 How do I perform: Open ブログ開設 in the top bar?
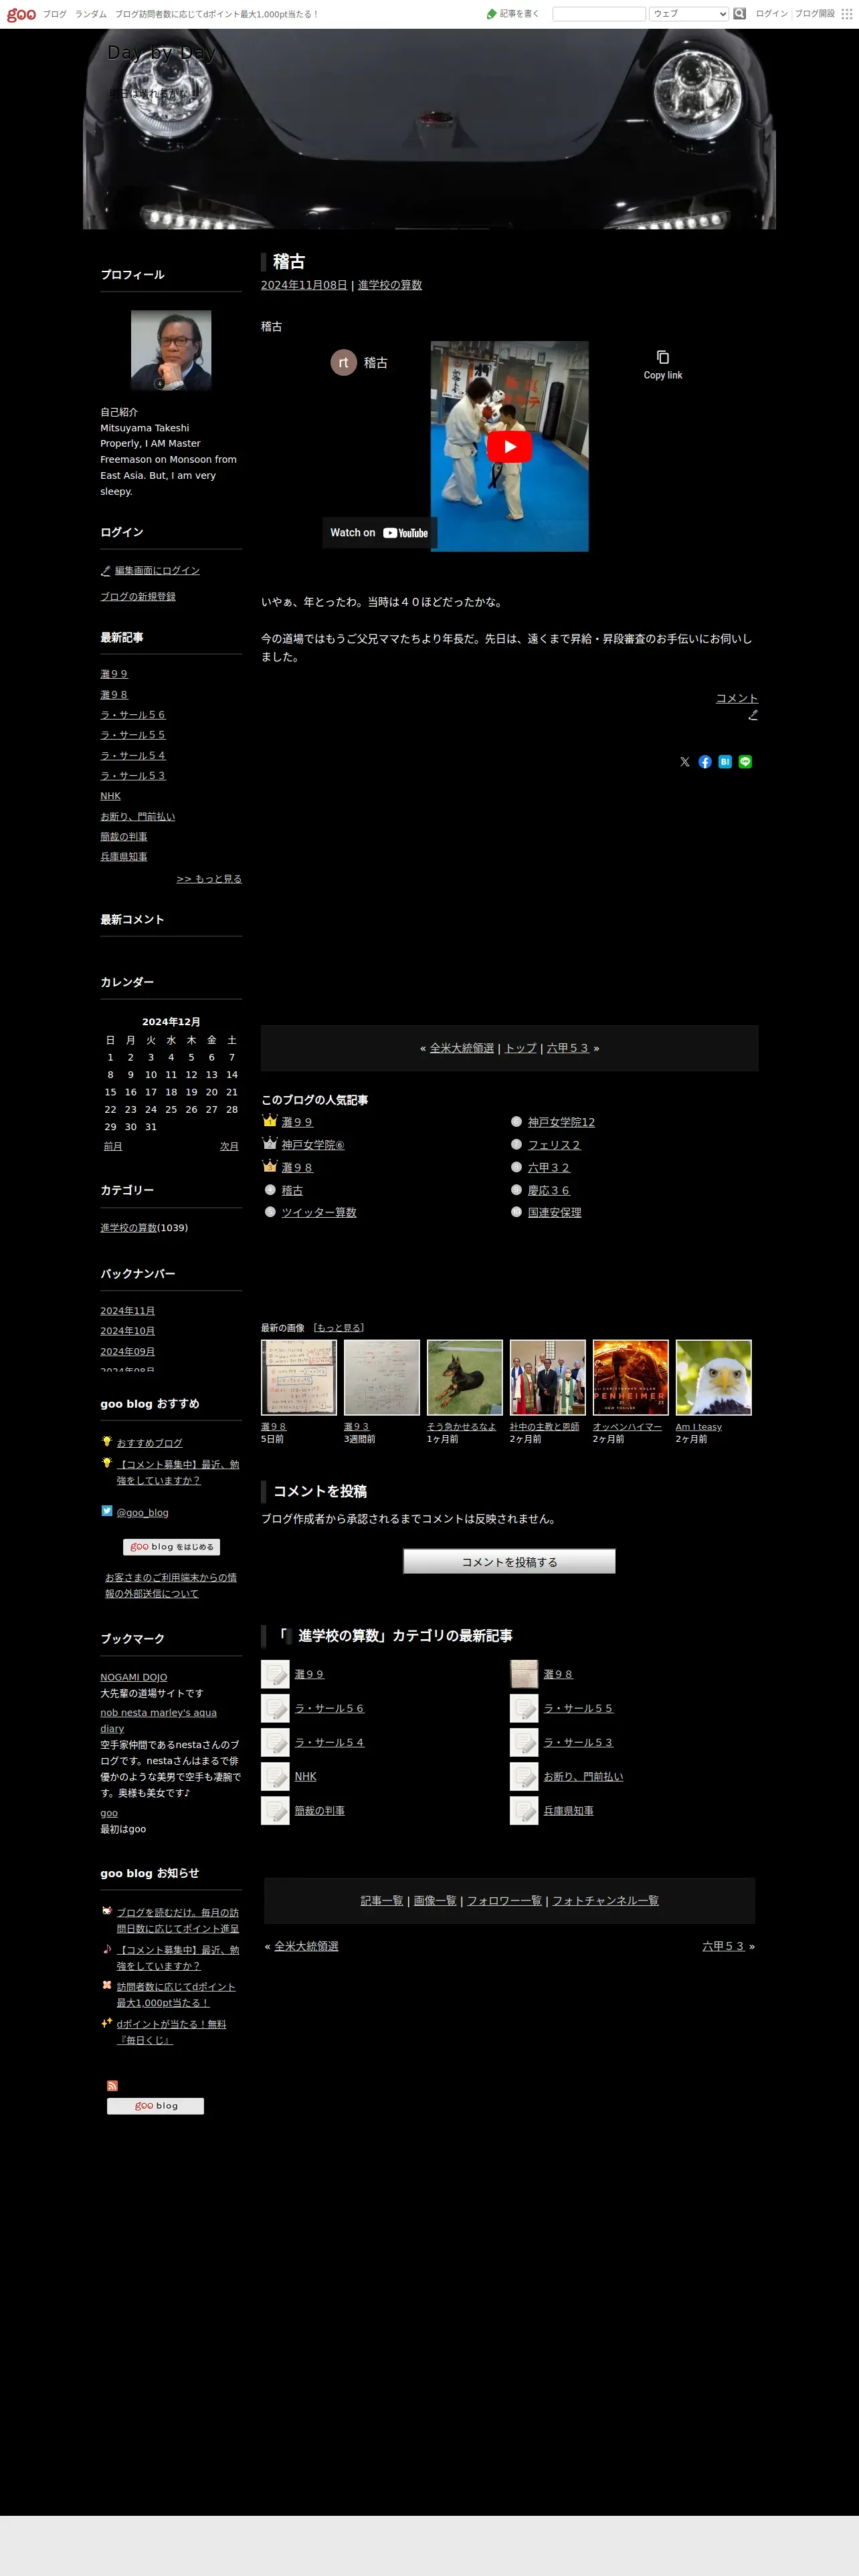point(814,14)
